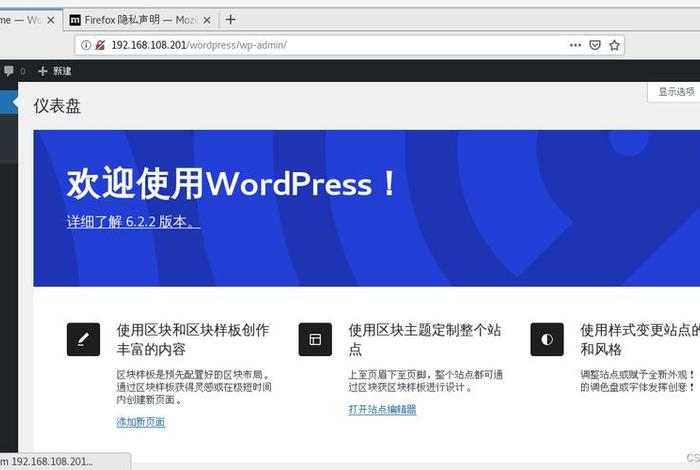Open the 详细了解 6.2.2 版本 link
The width and height of the screenshot is (700, 470).
pos(133,221)
